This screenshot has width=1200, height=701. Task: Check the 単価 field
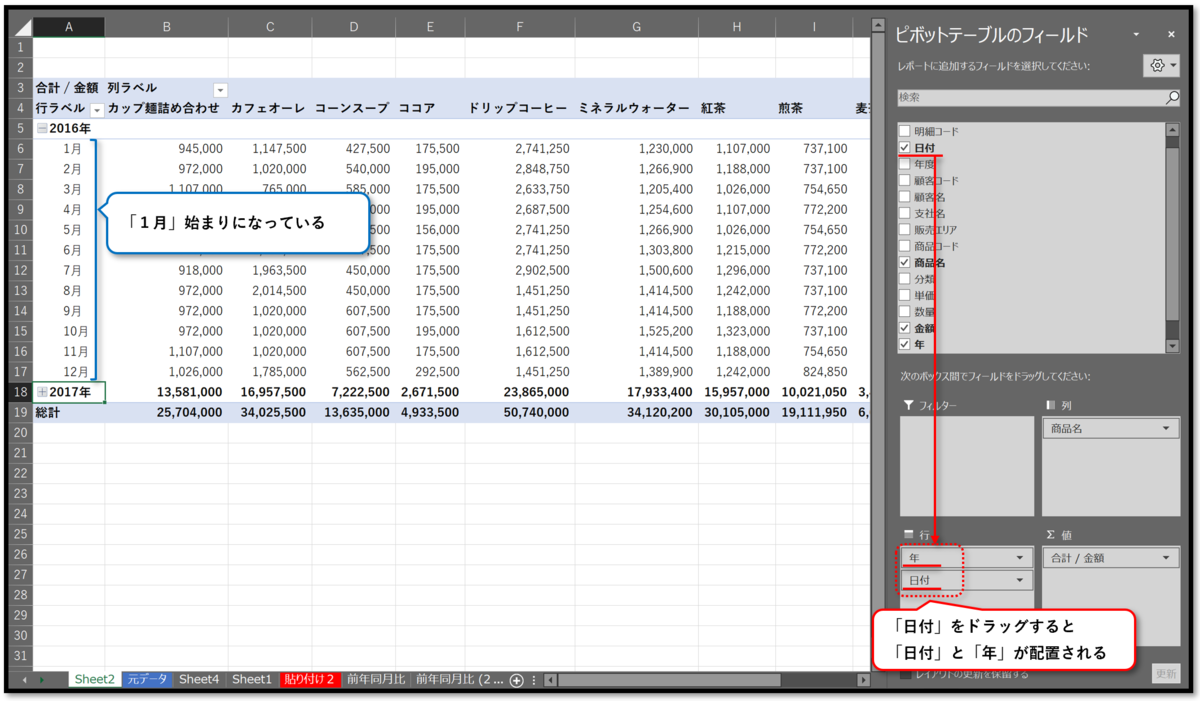point(905,295)
